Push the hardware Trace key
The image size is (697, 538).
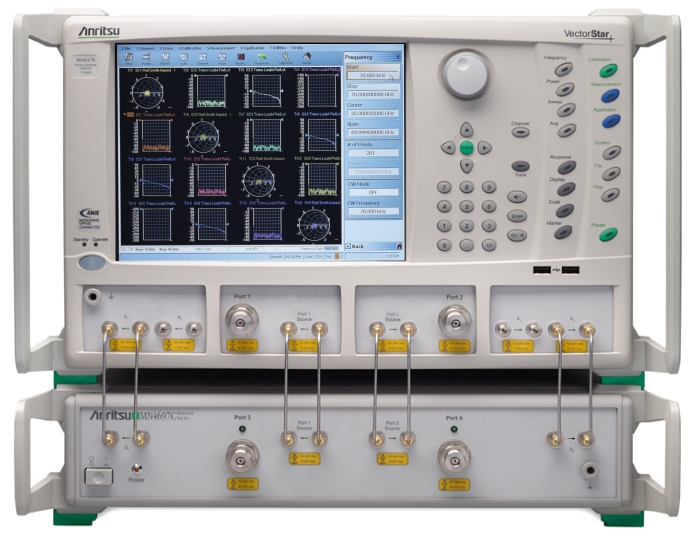coord(521,166)
